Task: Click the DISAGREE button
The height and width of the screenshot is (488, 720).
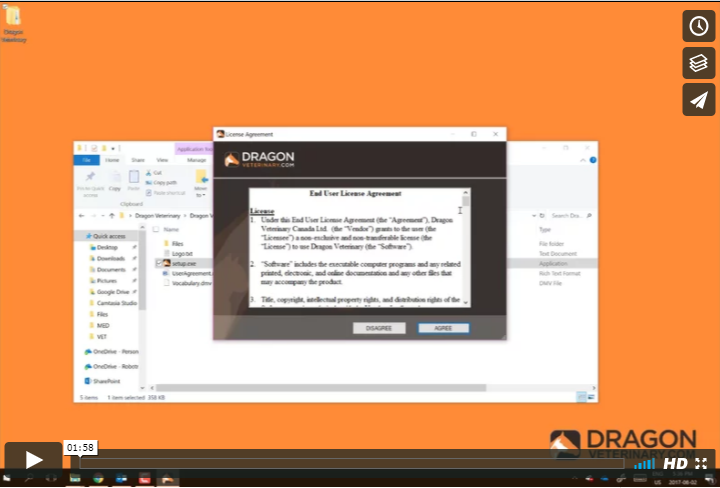Action: coord(379,328)
